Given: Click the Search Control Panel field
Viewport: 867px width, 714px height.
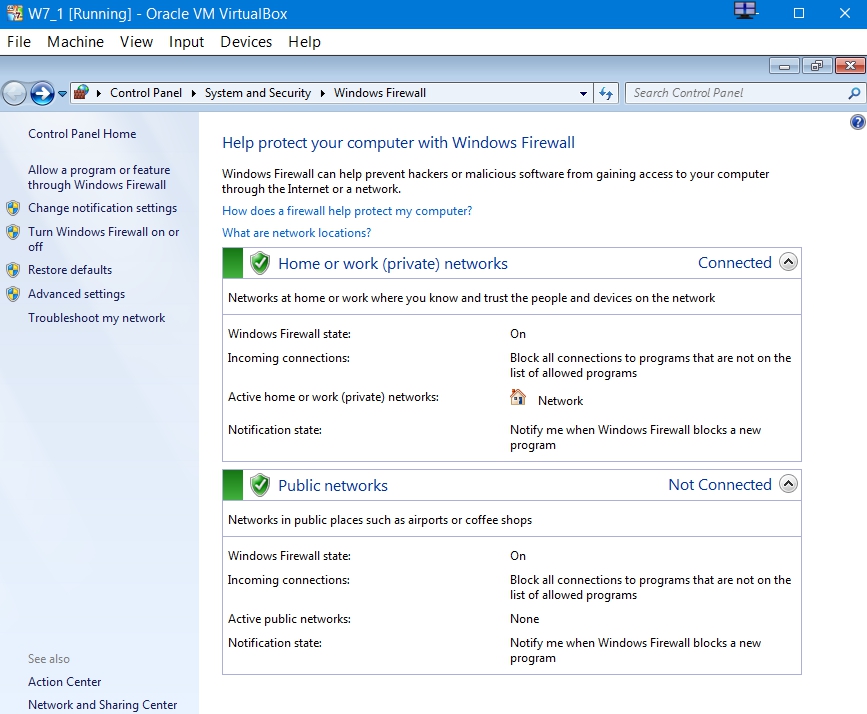Looking at the screenshot, I should (738, 93).
